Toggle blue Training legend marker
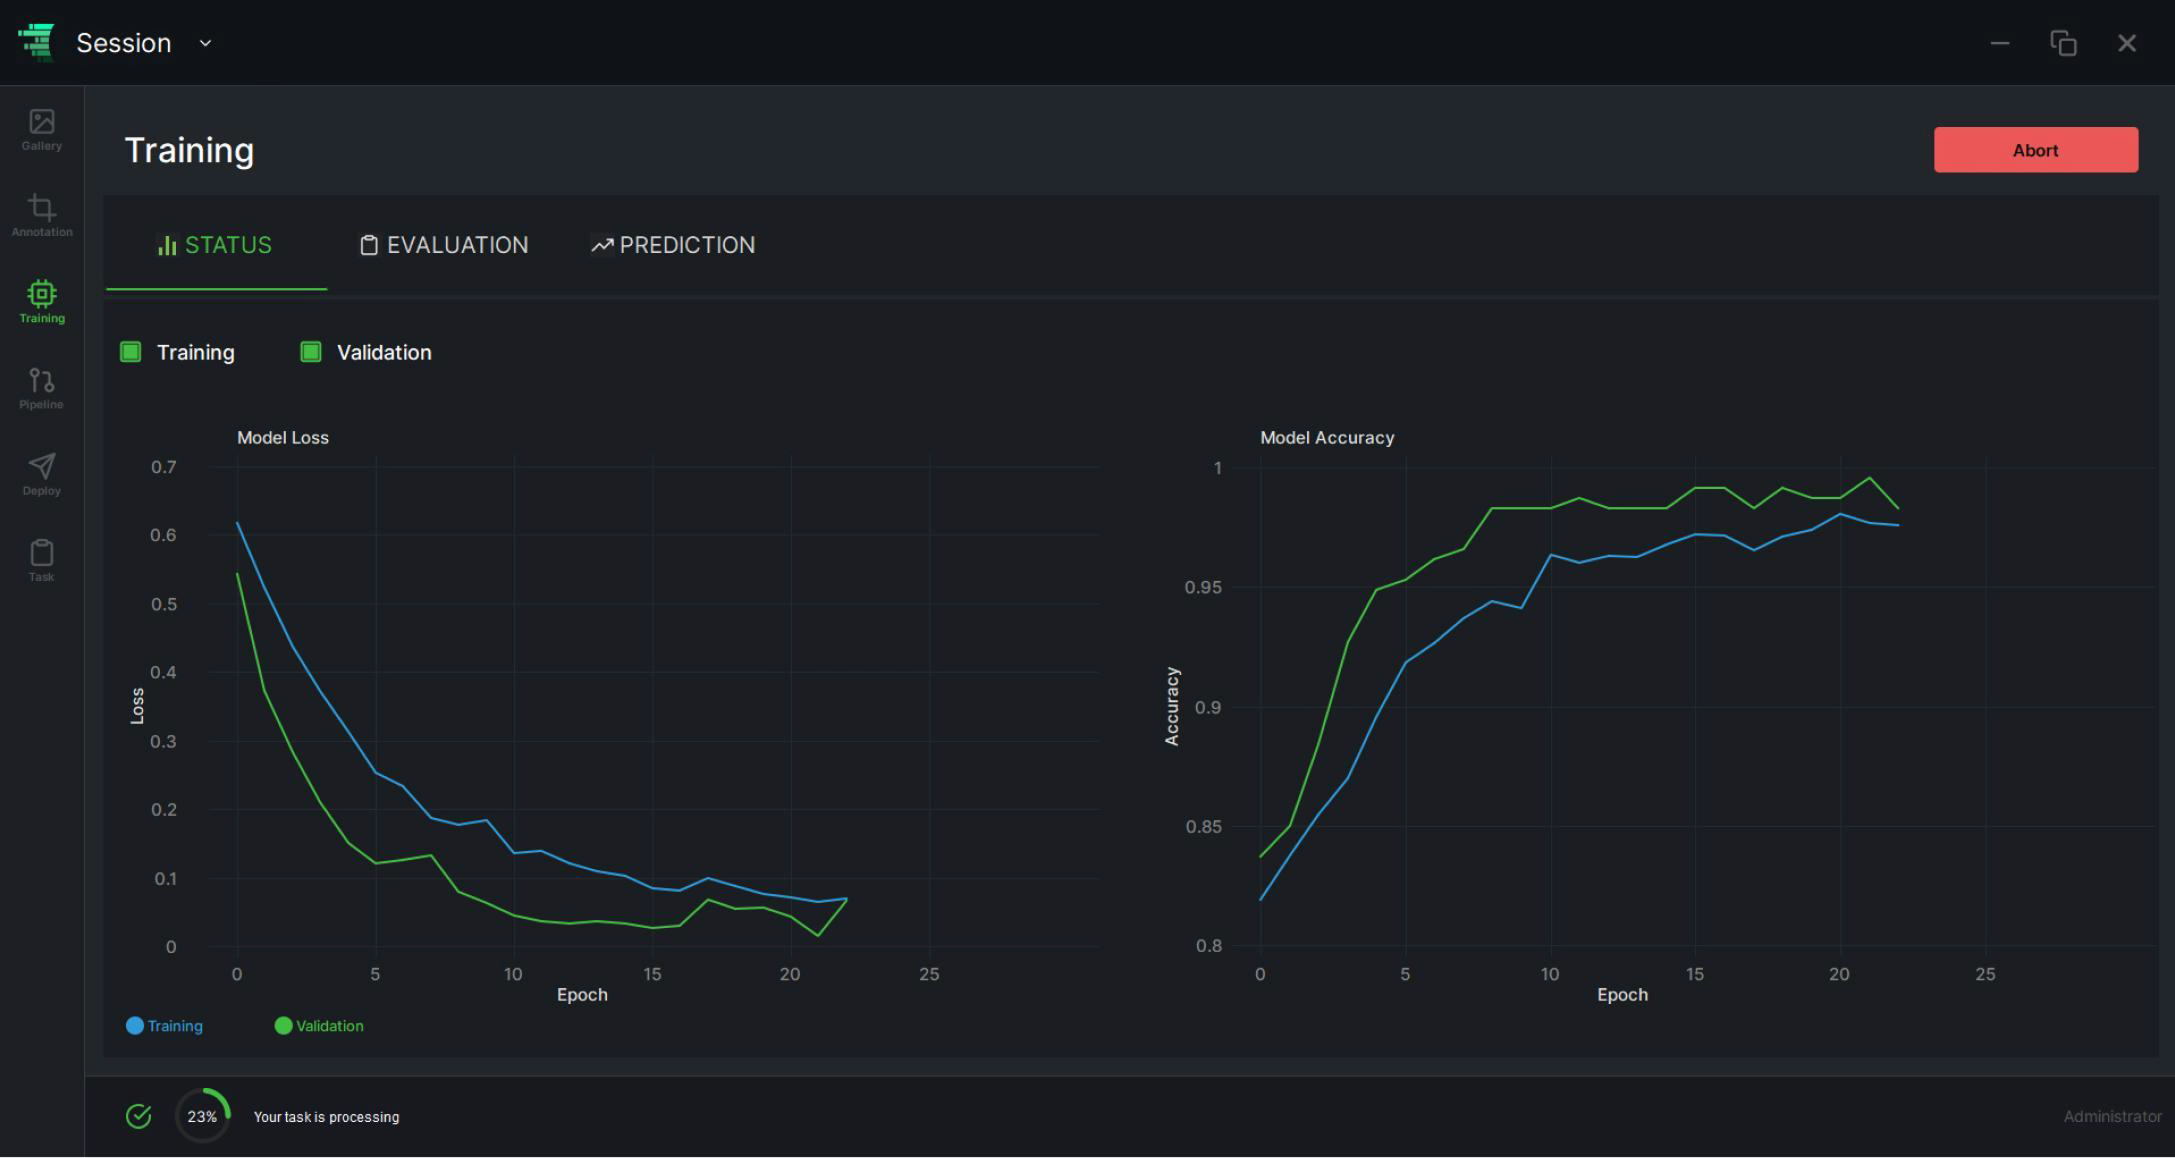Screen dimensions: 2175x1158 pos(135,1025)
